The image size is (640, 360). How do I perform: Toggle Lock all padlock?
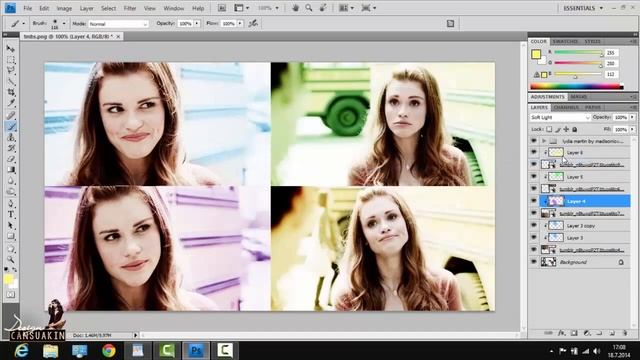[575, 129]
